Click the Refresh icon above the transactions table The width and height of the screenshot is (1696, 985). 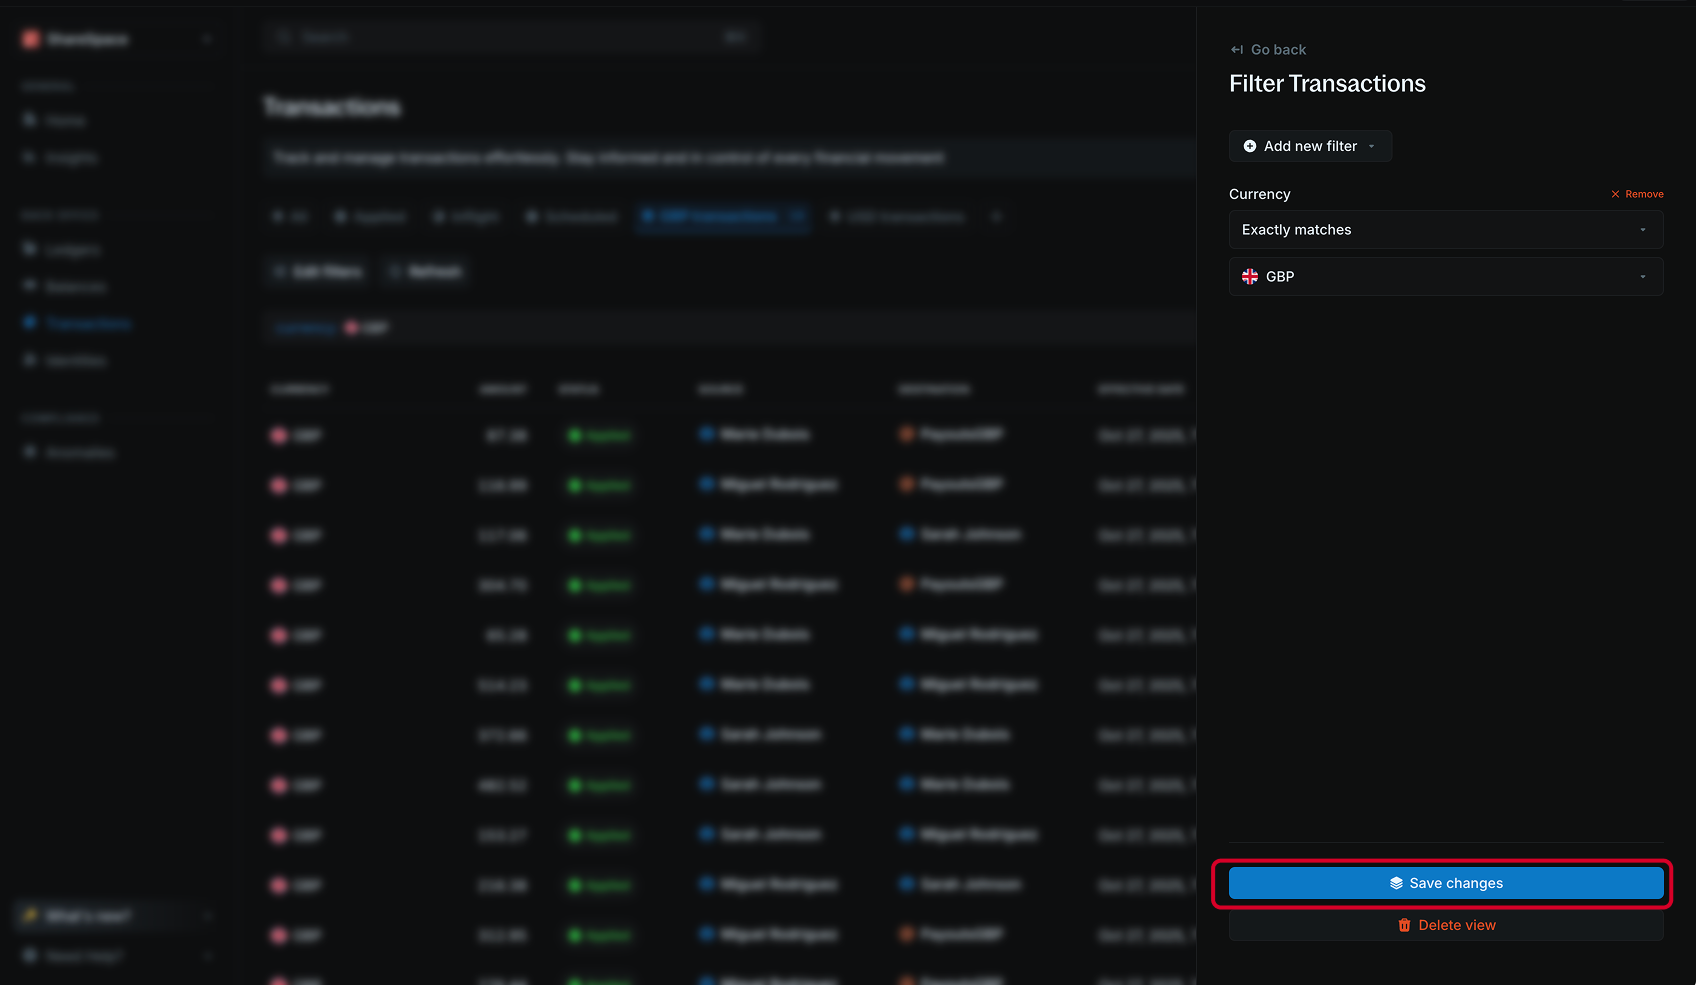point(396,271)
